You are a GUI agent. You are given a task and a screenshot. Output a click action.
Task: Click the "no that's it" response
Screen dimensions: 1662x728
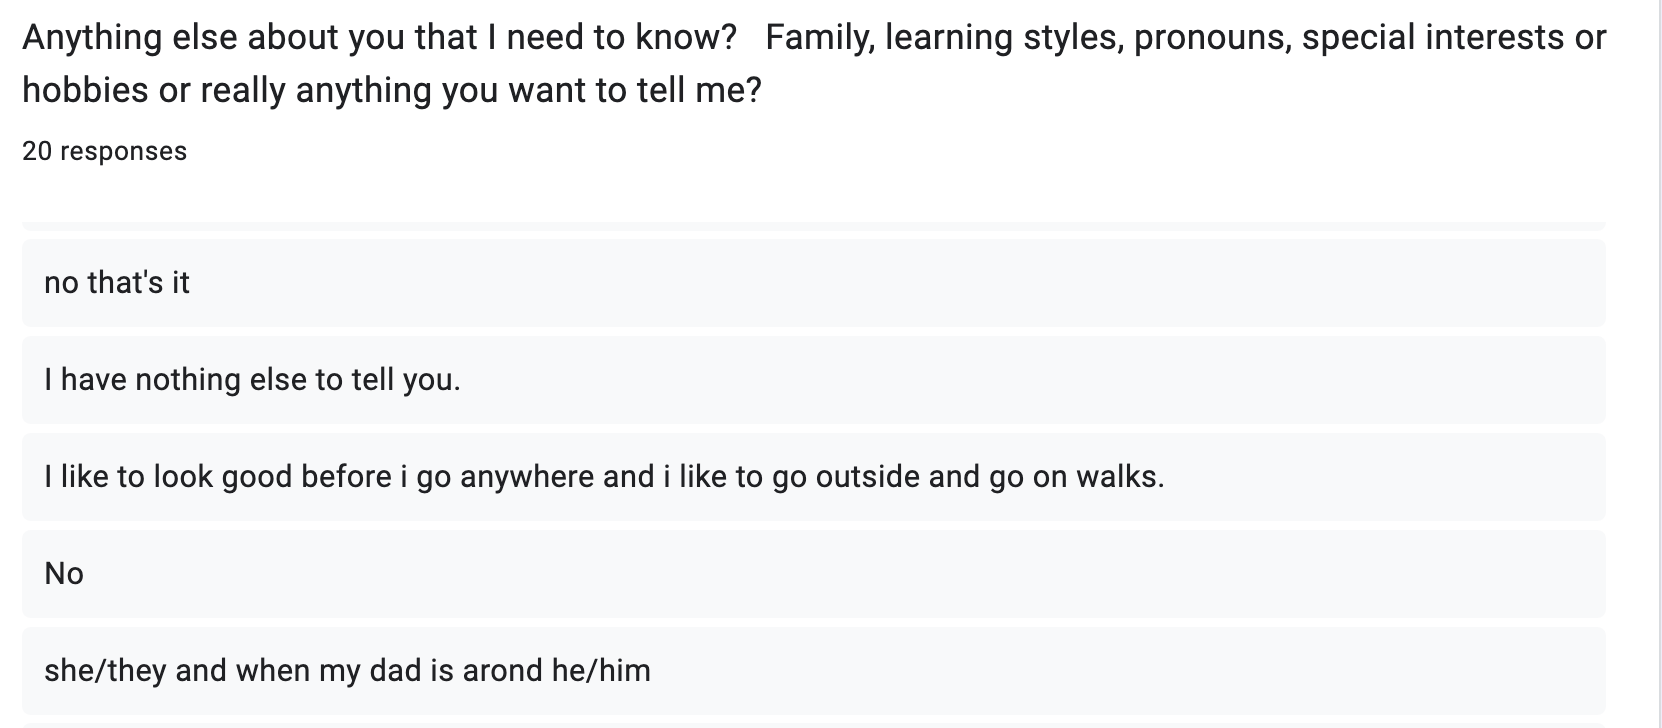coord(117,283)
